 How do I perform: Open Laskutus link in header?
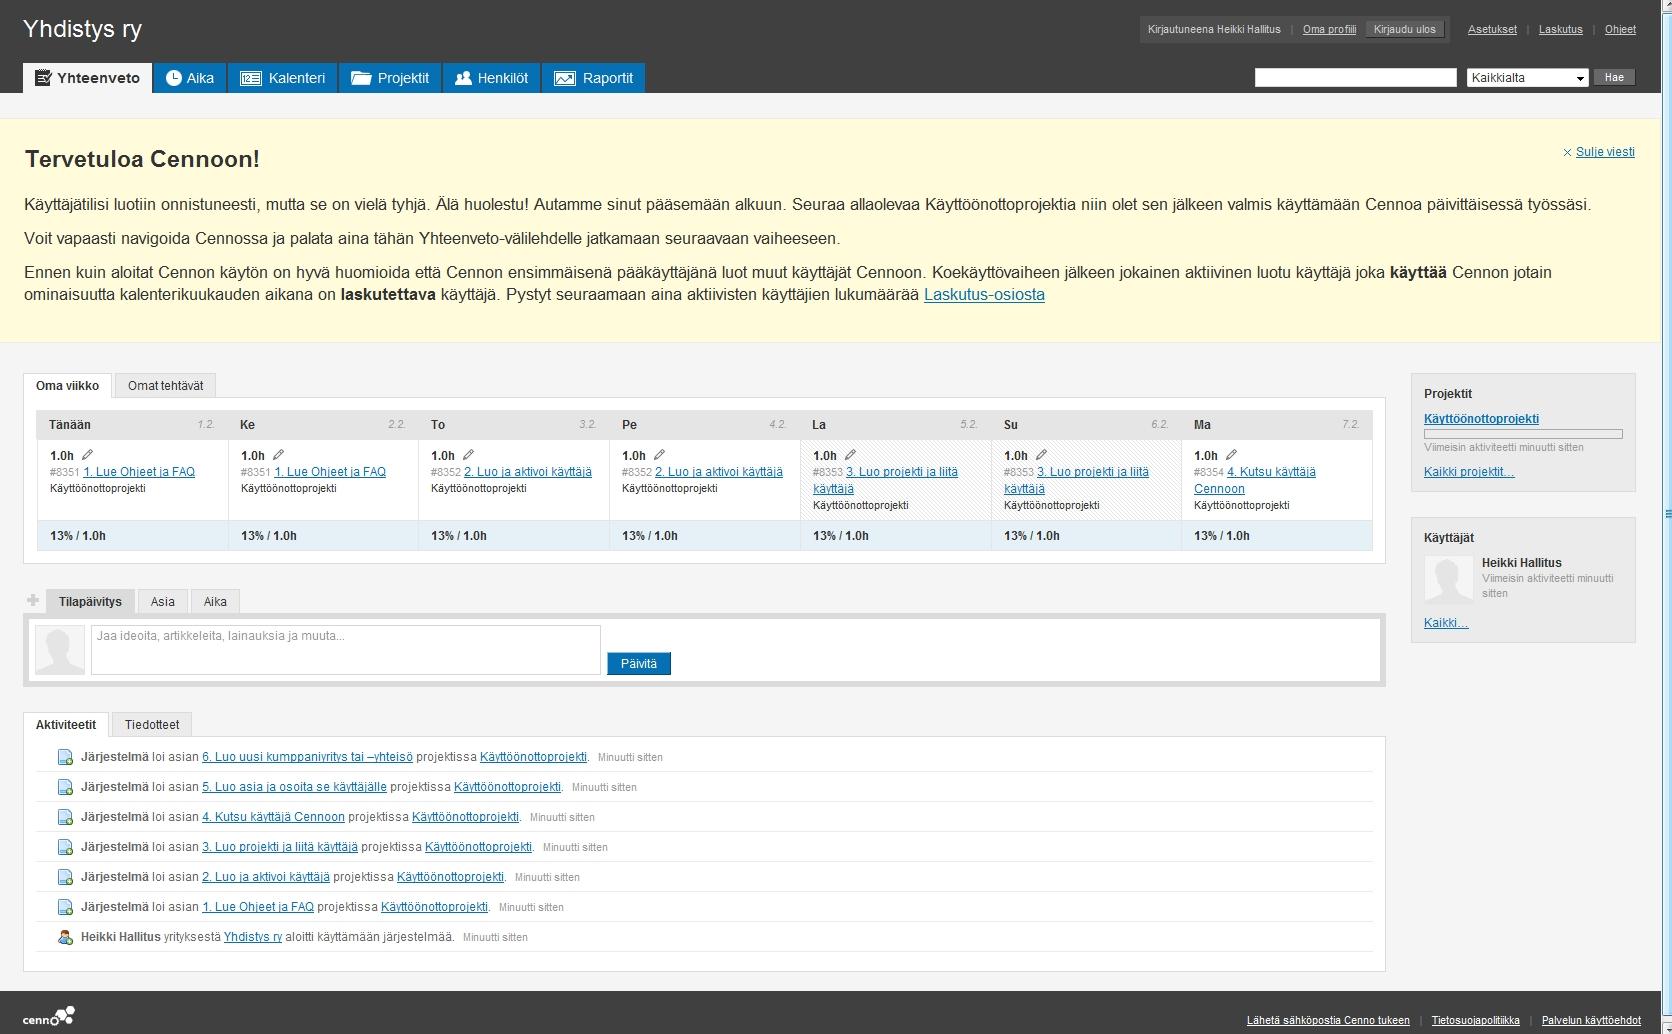click(1560, 29)
